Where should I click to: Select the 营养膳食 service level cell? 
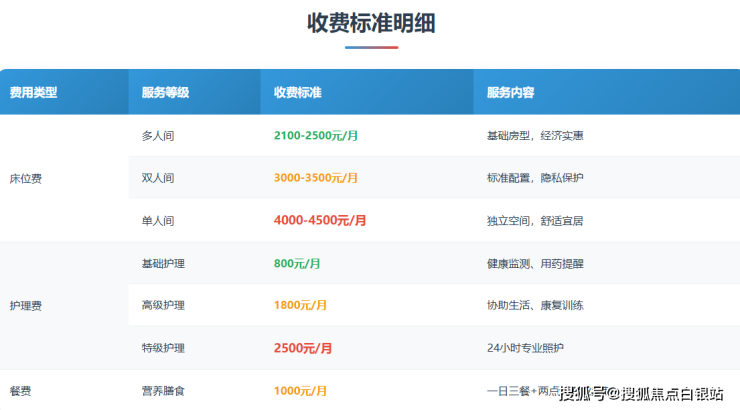pyautogui.click(x=164, y=390)
